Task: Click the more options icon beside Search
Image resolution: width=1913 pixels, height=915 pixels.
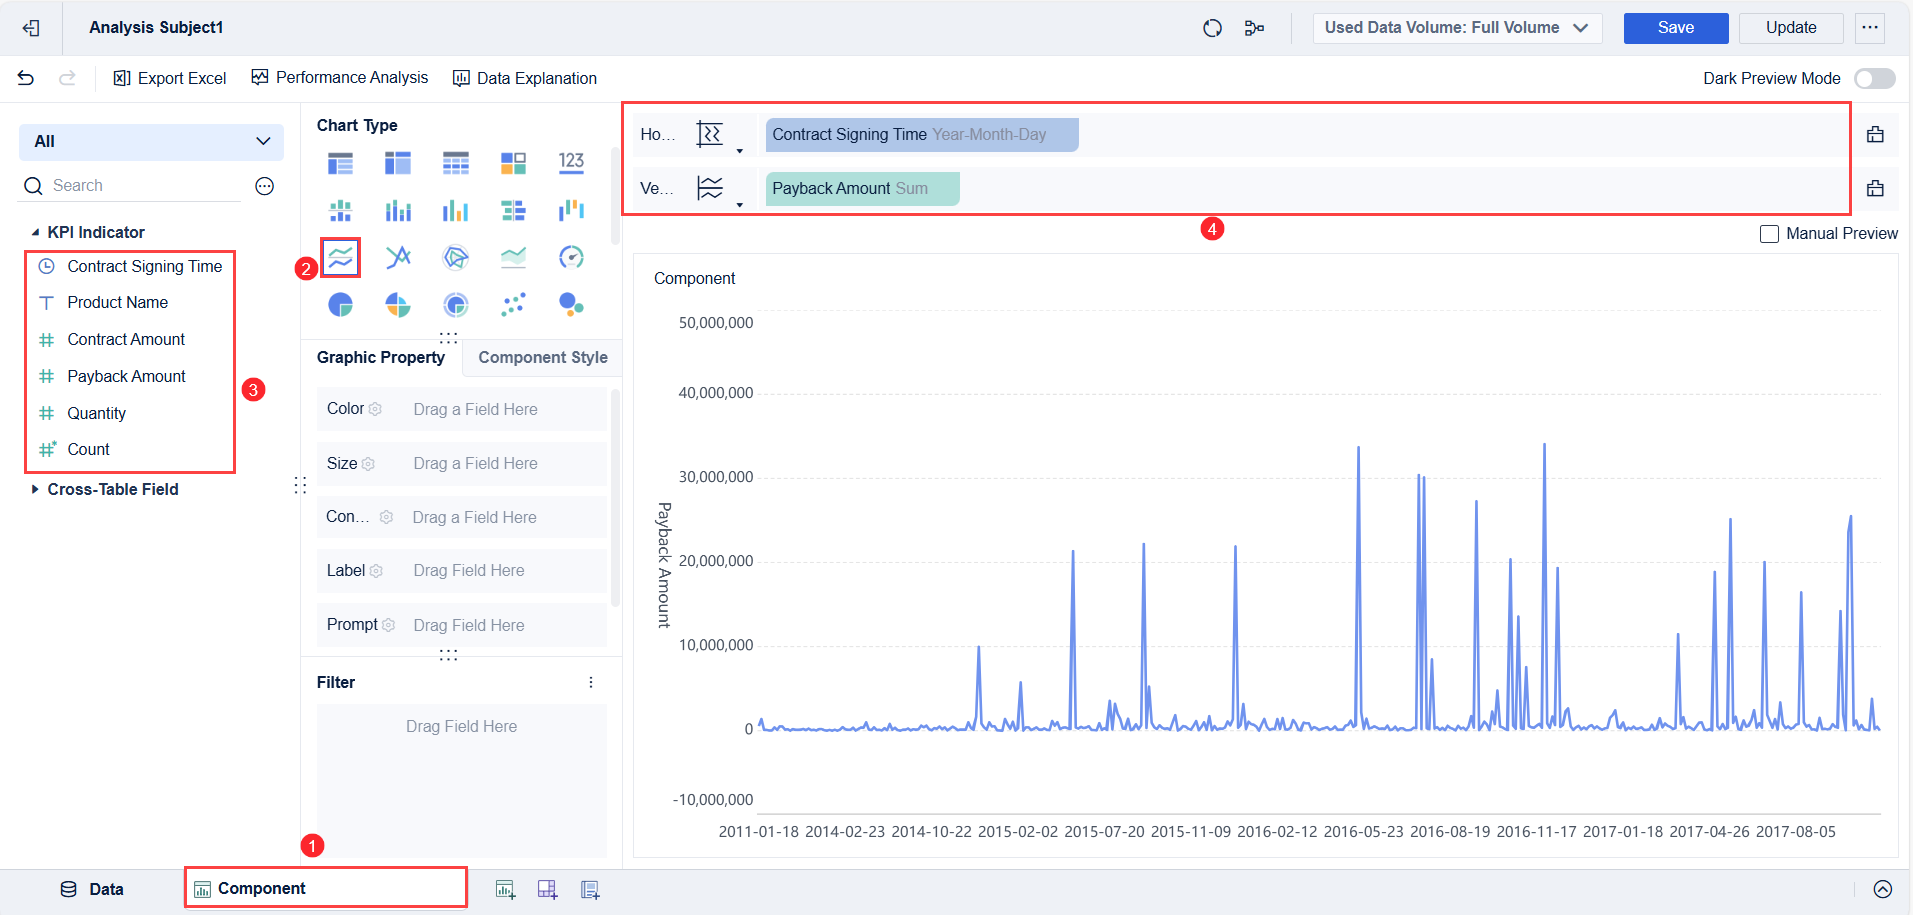Action: pyautogui.click(x=265, y=186)
